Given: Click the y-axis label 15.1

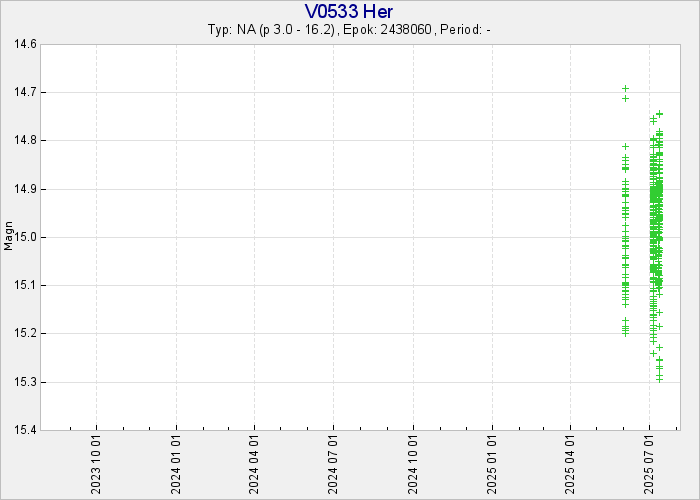Looking at the screenshot, I should [25, 285].
